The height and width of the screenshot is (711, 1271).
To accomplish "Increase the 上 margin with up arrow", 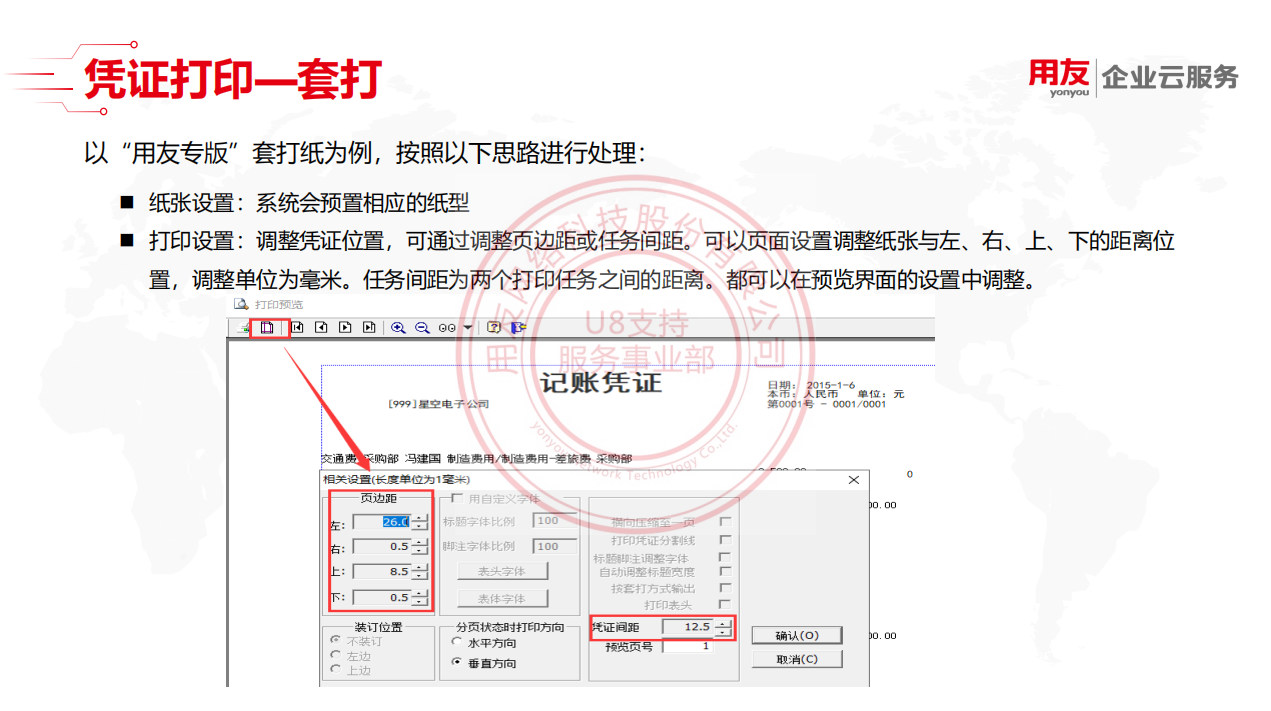I will coord(420,567).
